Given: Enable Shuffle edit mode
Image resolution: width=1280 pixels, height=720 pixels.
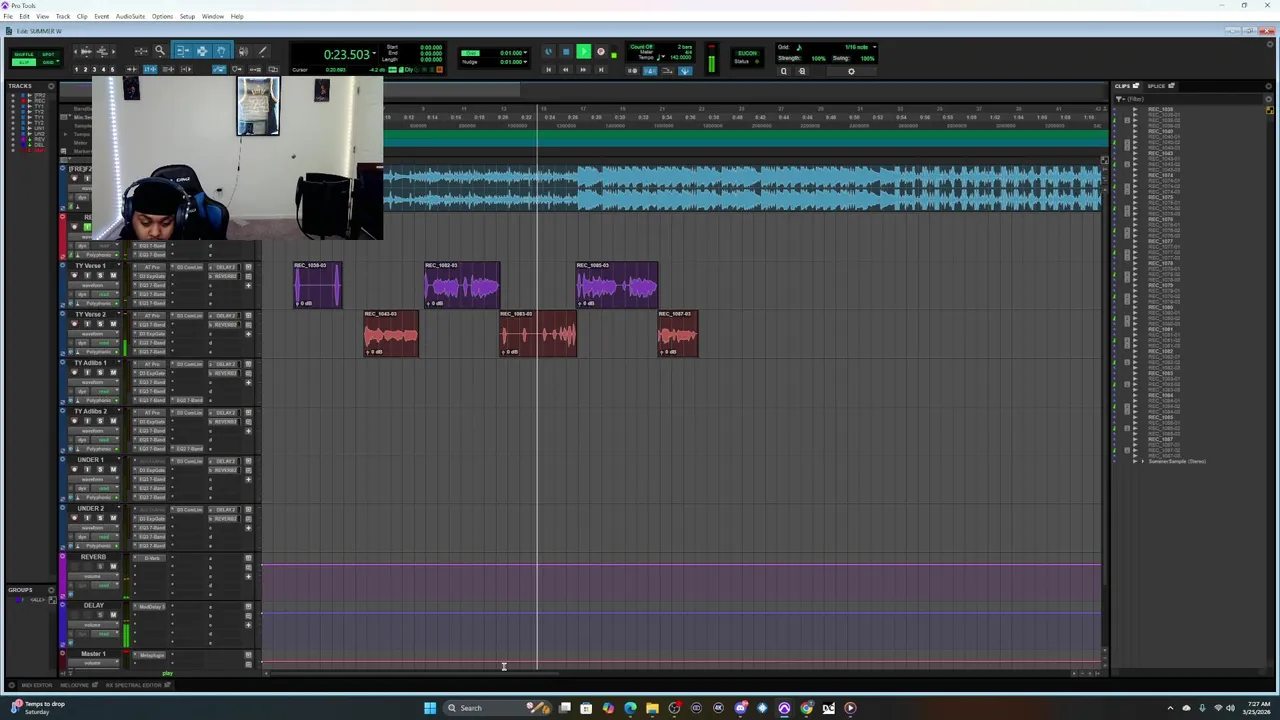Looking at the screenshot, I should [24, 54].
